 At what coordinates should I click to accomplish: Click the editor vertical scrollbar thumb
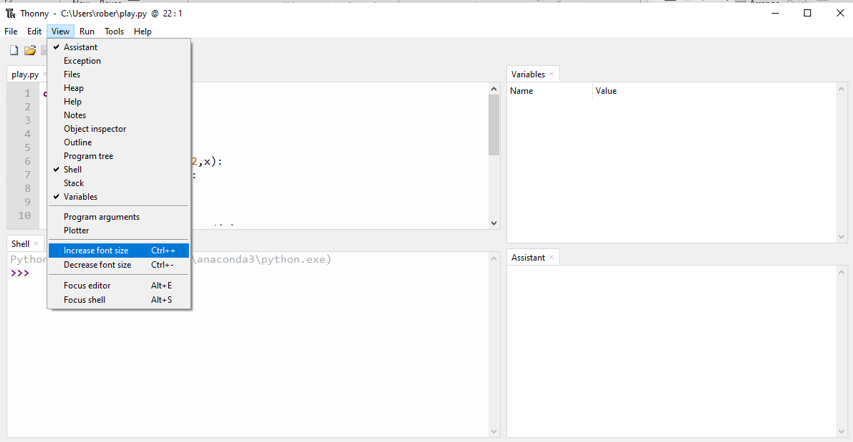tap(493, 125)
